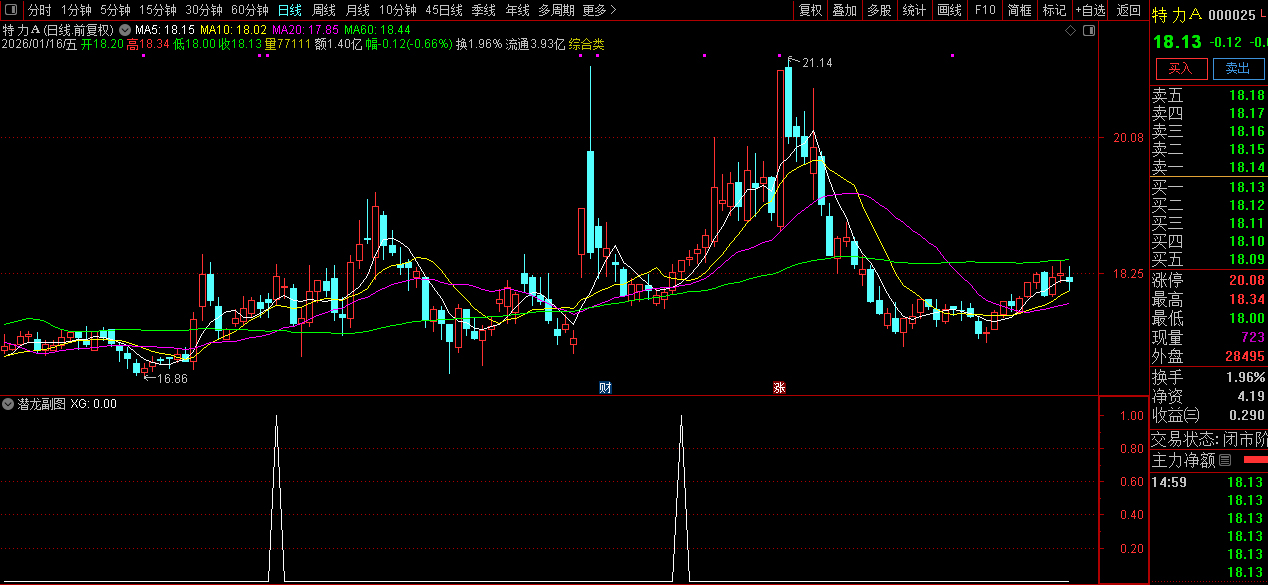Screen dimensions: 1268x585
Task: Click the red 涨 marker on chart
Action: 778,387
